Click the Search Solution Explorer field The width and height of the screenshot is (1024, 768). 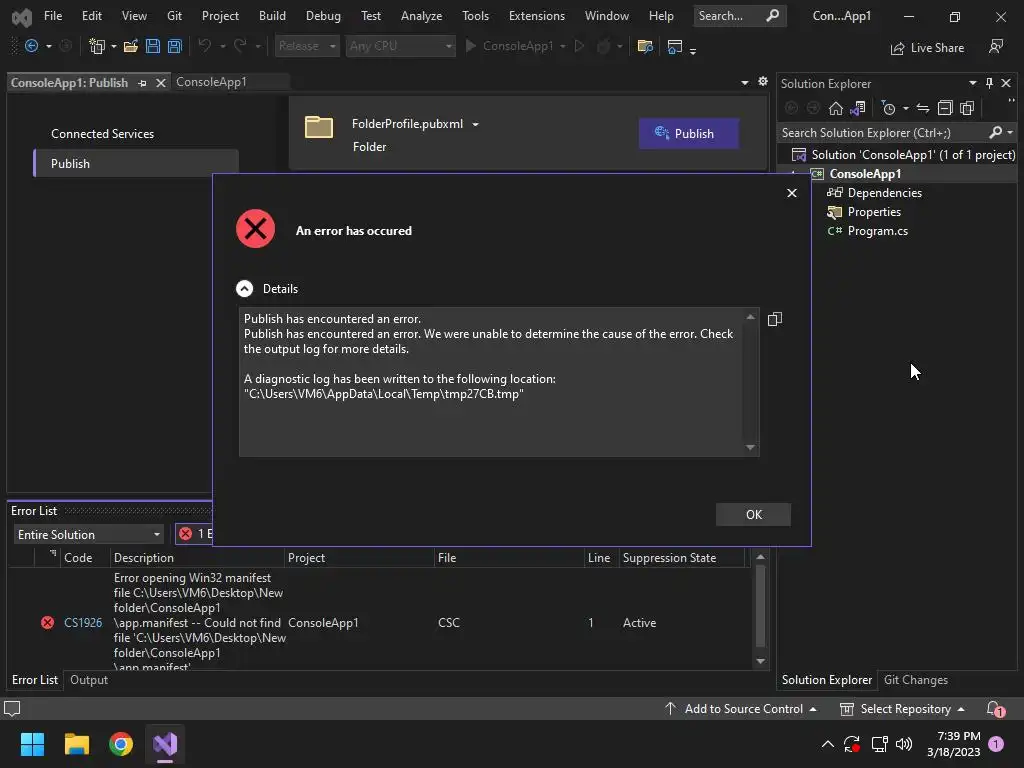(x=883, y=133)
